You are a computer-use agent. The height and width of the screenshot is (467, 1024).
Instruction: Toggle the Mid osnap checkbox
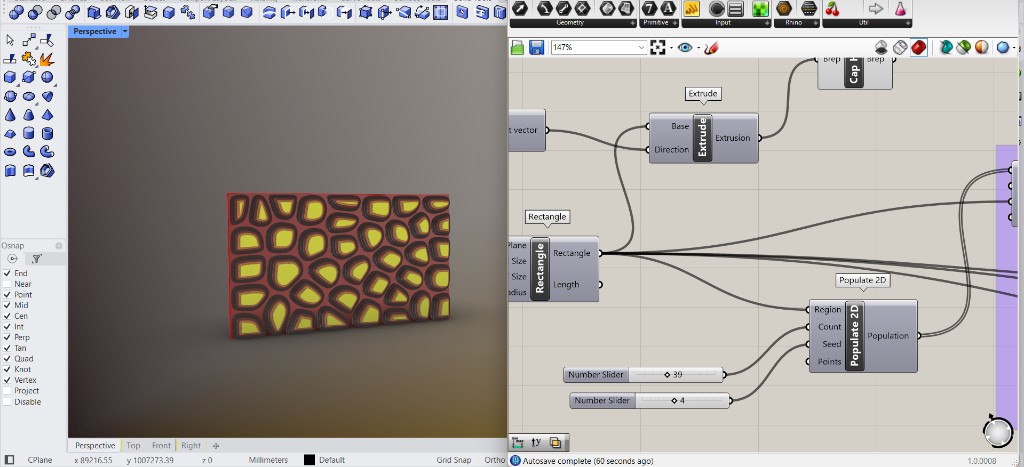7,305
